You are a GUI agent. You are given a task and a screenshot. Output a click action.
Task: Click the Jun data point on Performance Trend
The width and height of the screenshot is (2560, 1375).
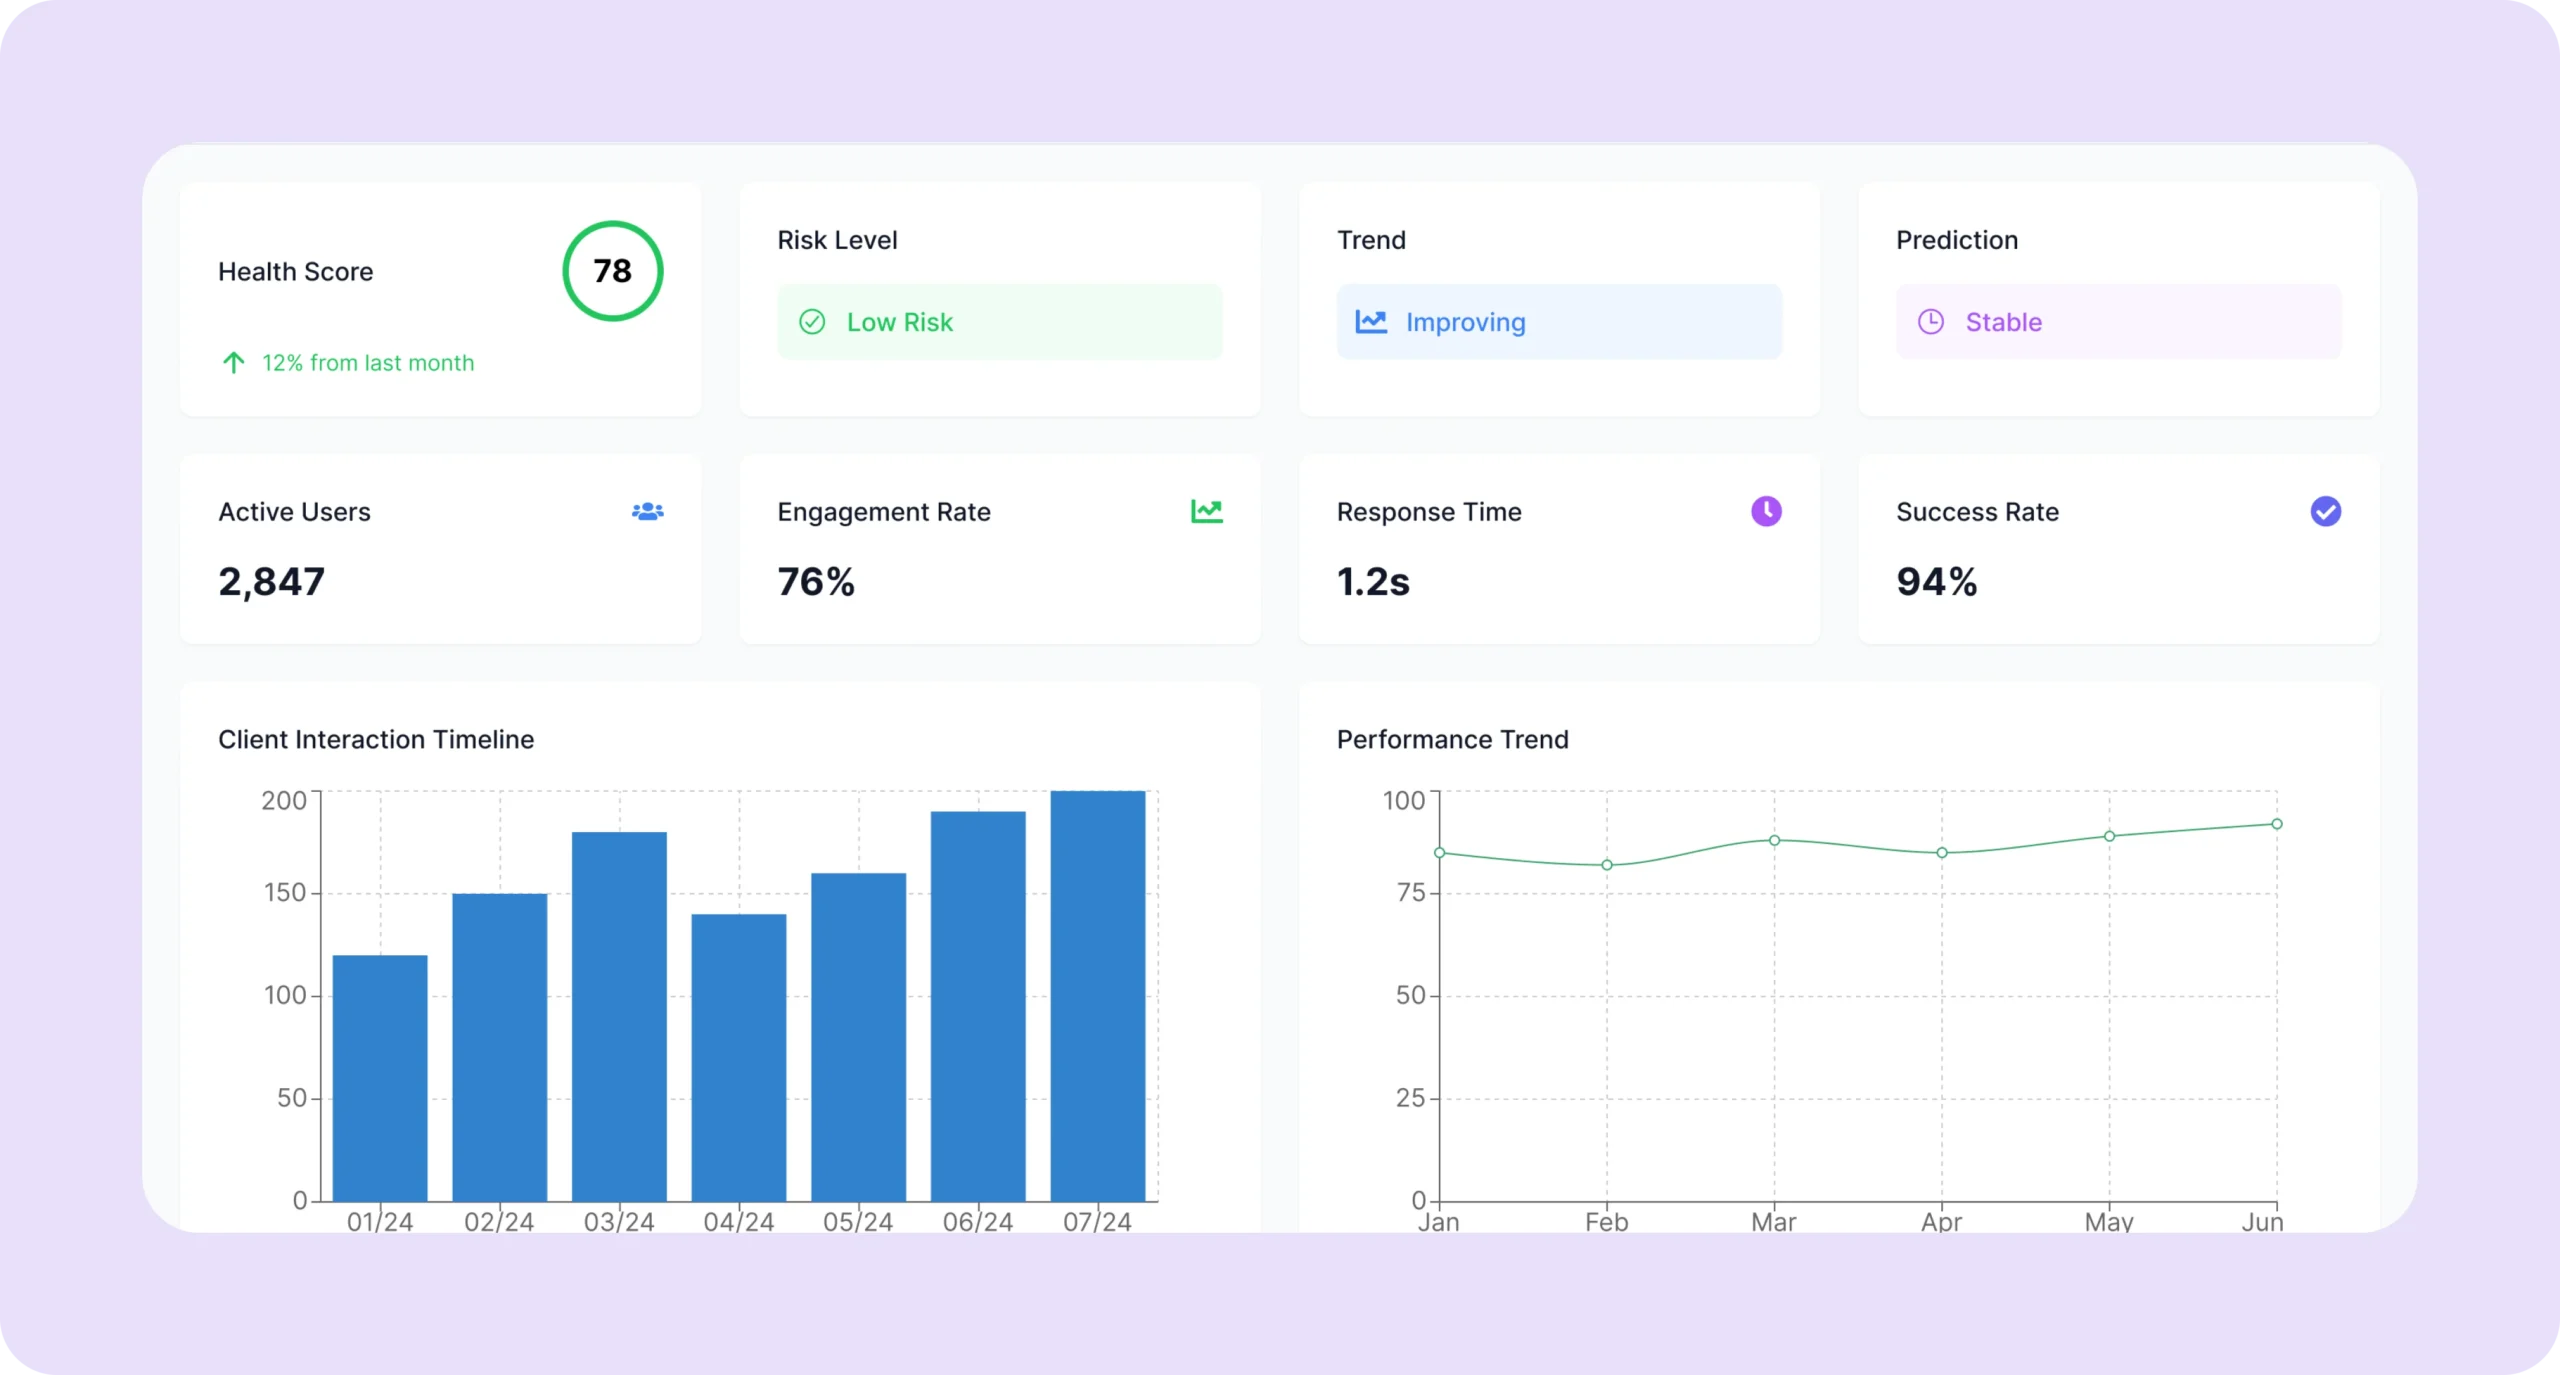[2277, 824]
